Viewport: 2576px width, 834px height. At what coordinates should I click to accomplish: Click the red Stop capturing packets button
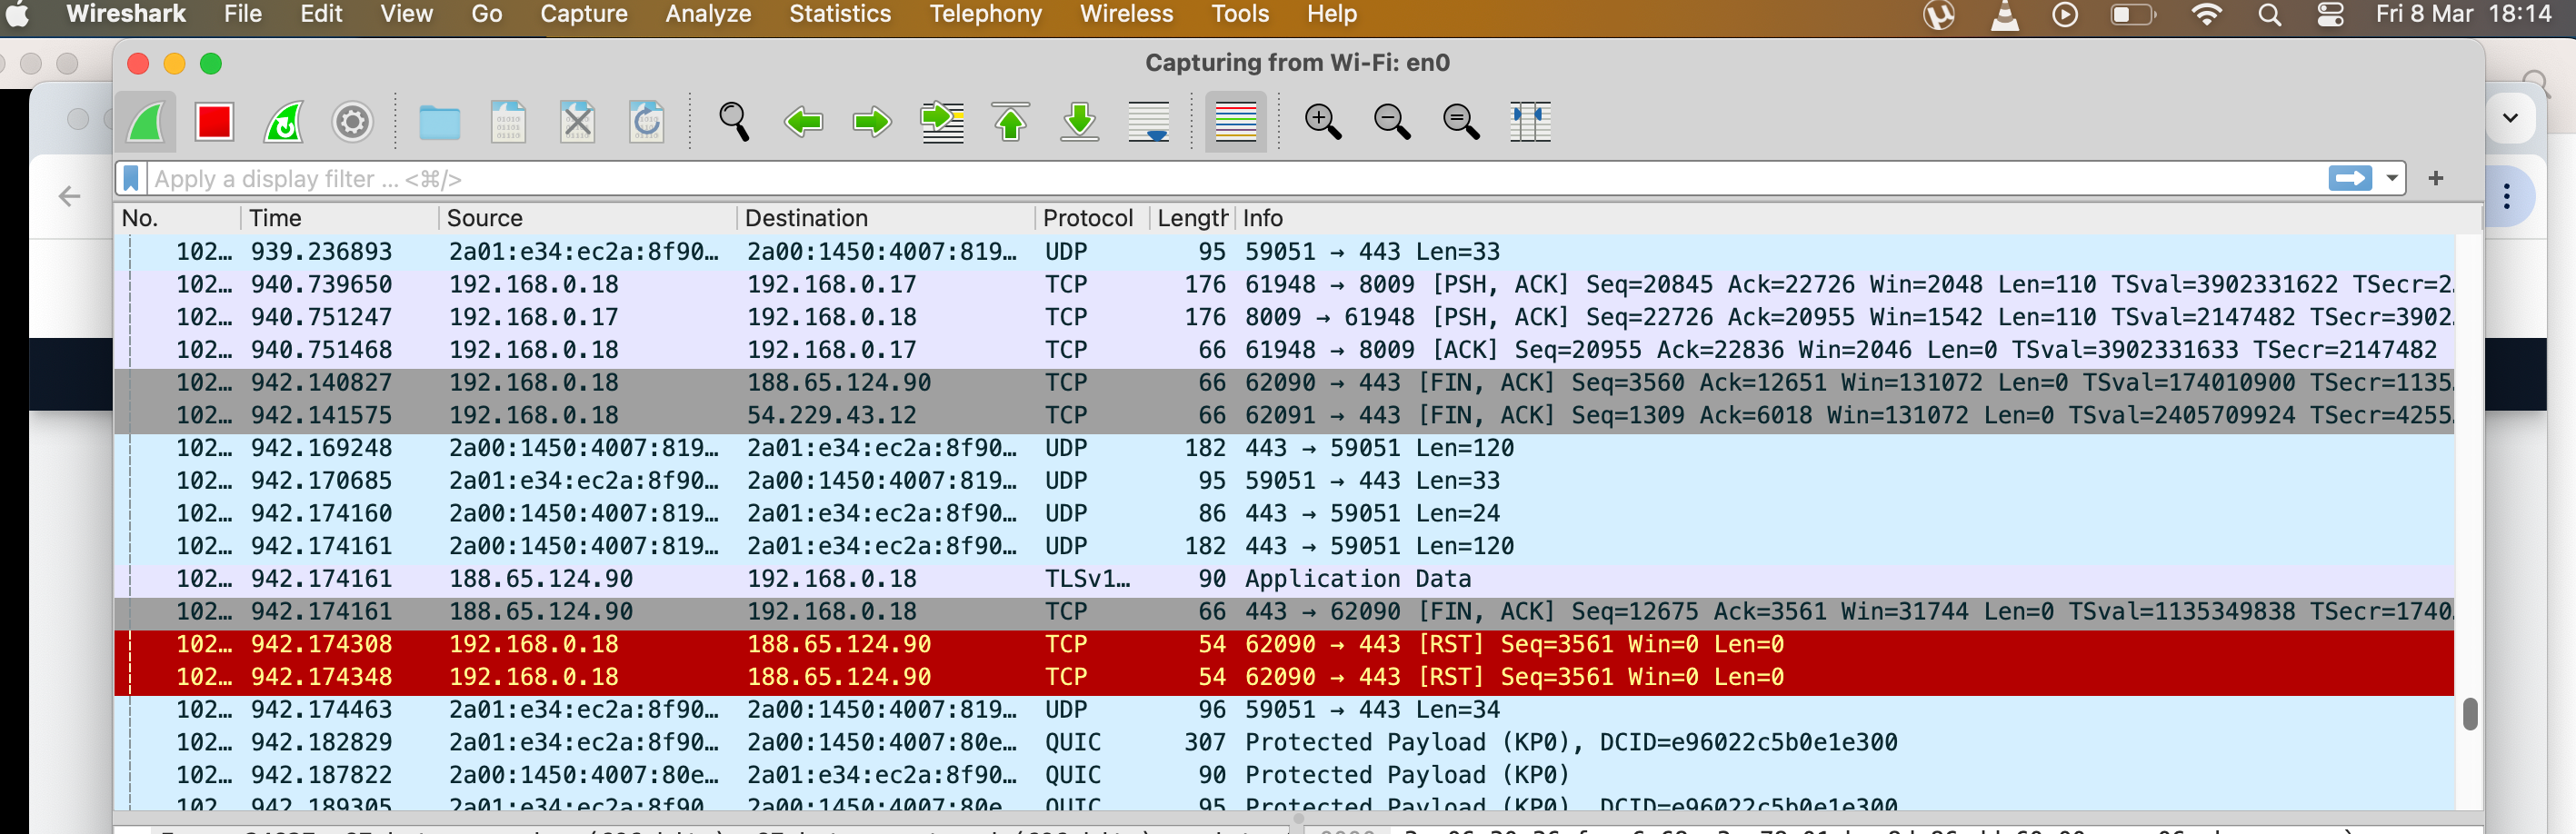(214, 122)
